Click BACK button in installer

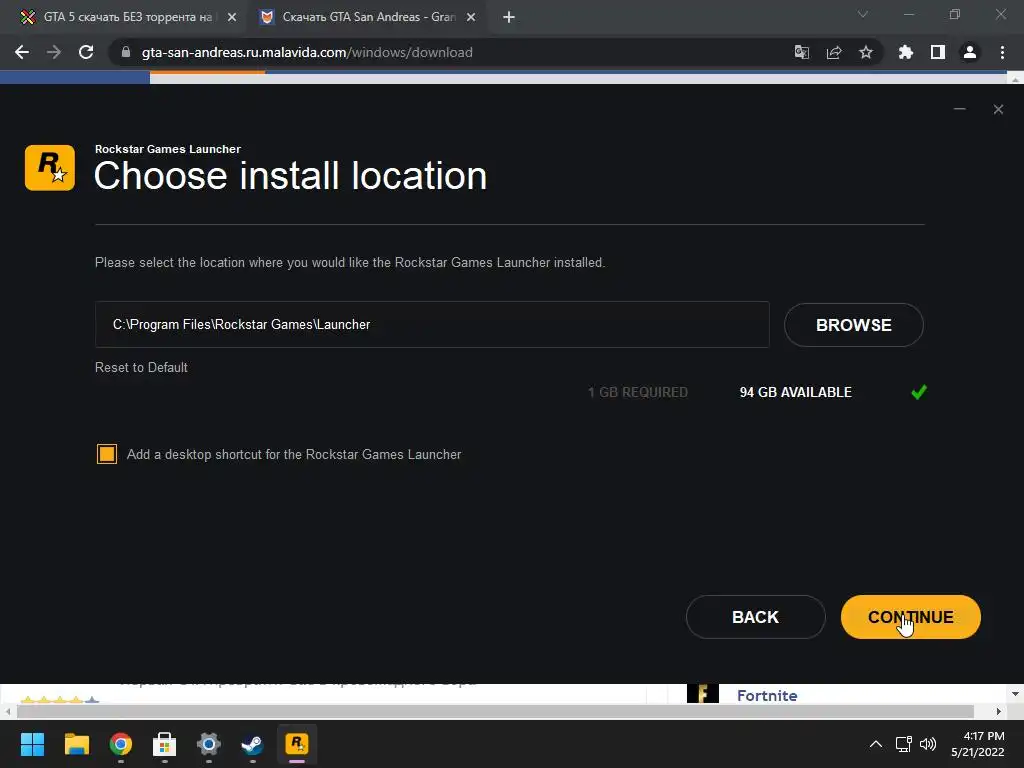point(756,617)
